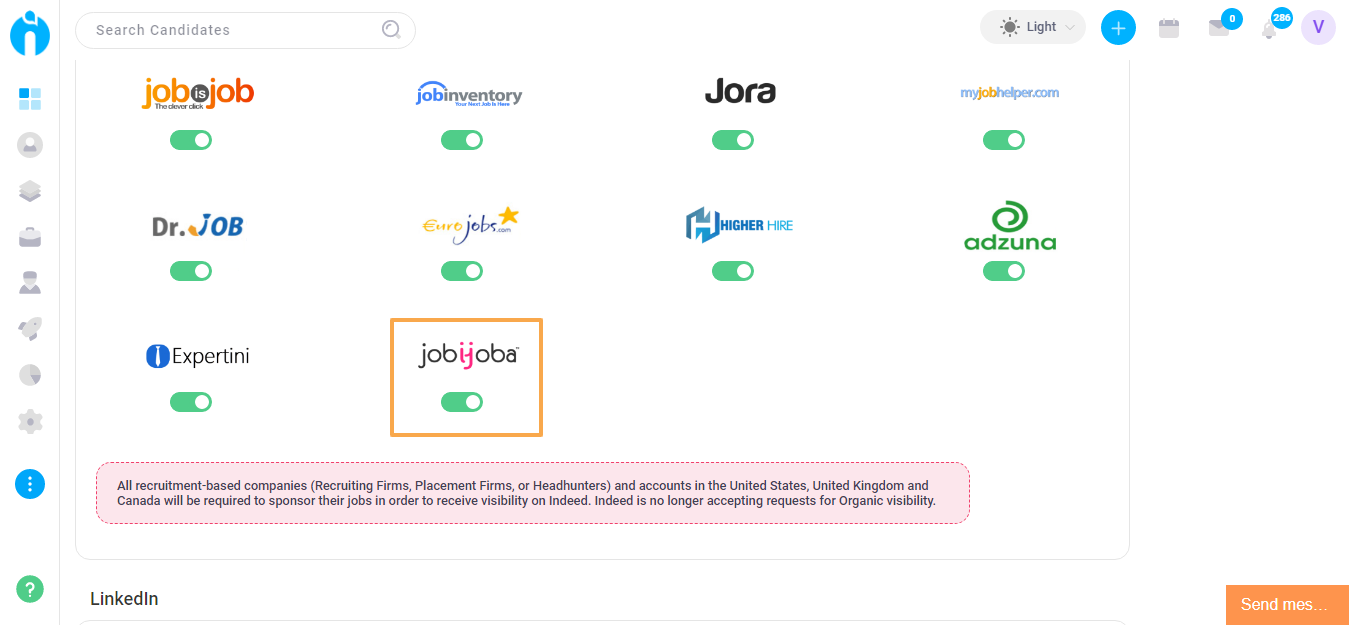Viewport: 1349px width, 625px height.
Task: Open the calendar icon in top bar
Action: point(1168,28)
